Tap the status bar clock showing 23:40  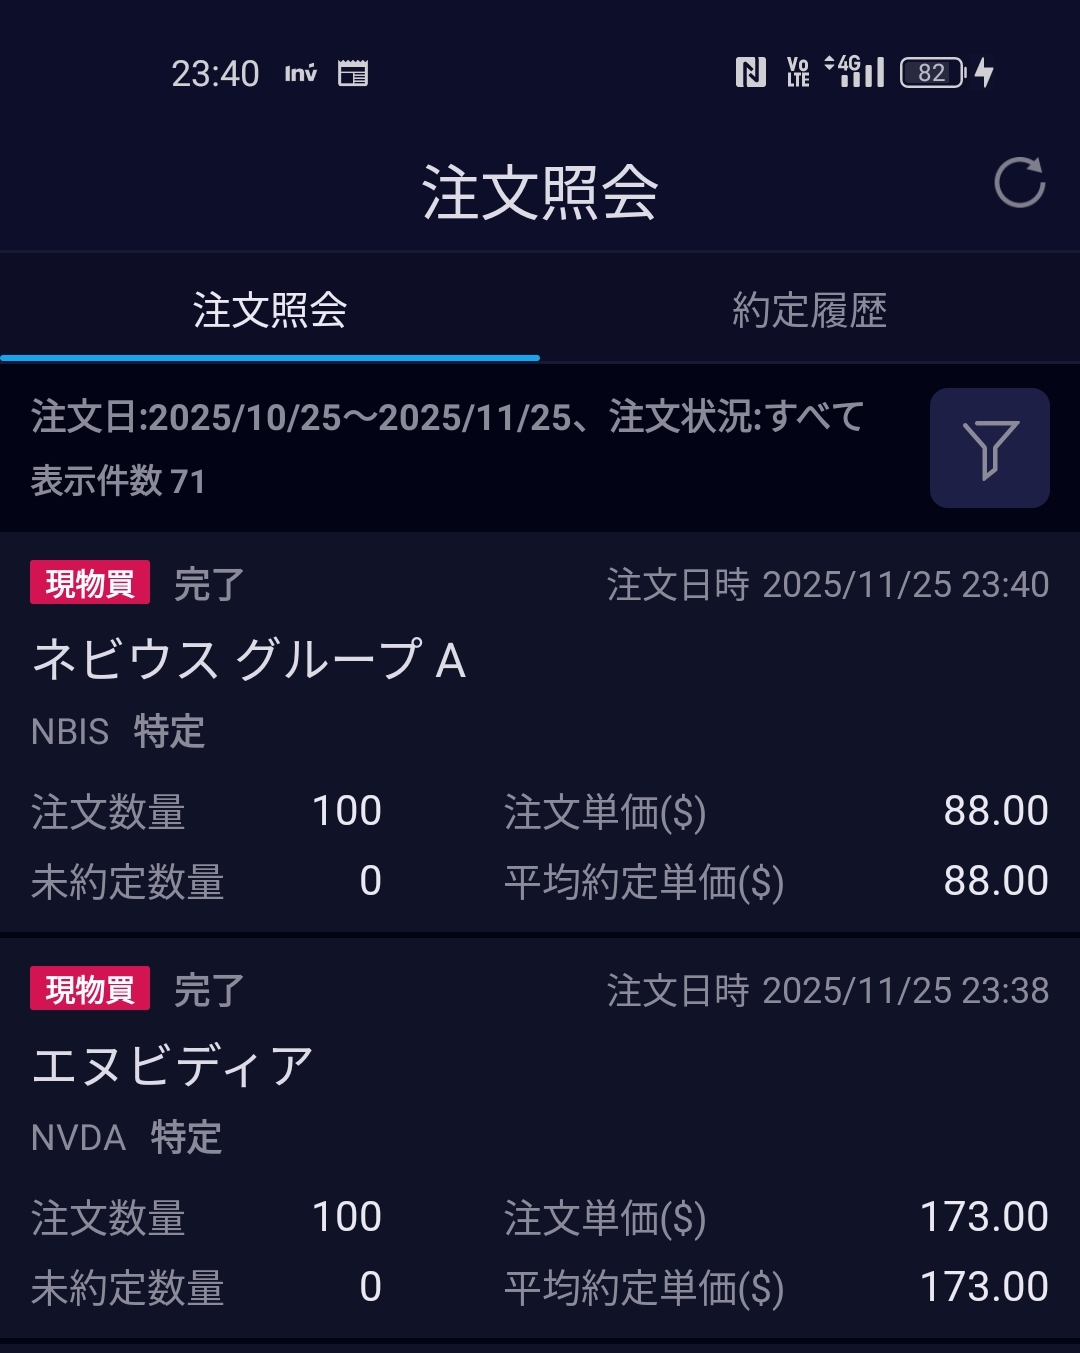point(215,73)
